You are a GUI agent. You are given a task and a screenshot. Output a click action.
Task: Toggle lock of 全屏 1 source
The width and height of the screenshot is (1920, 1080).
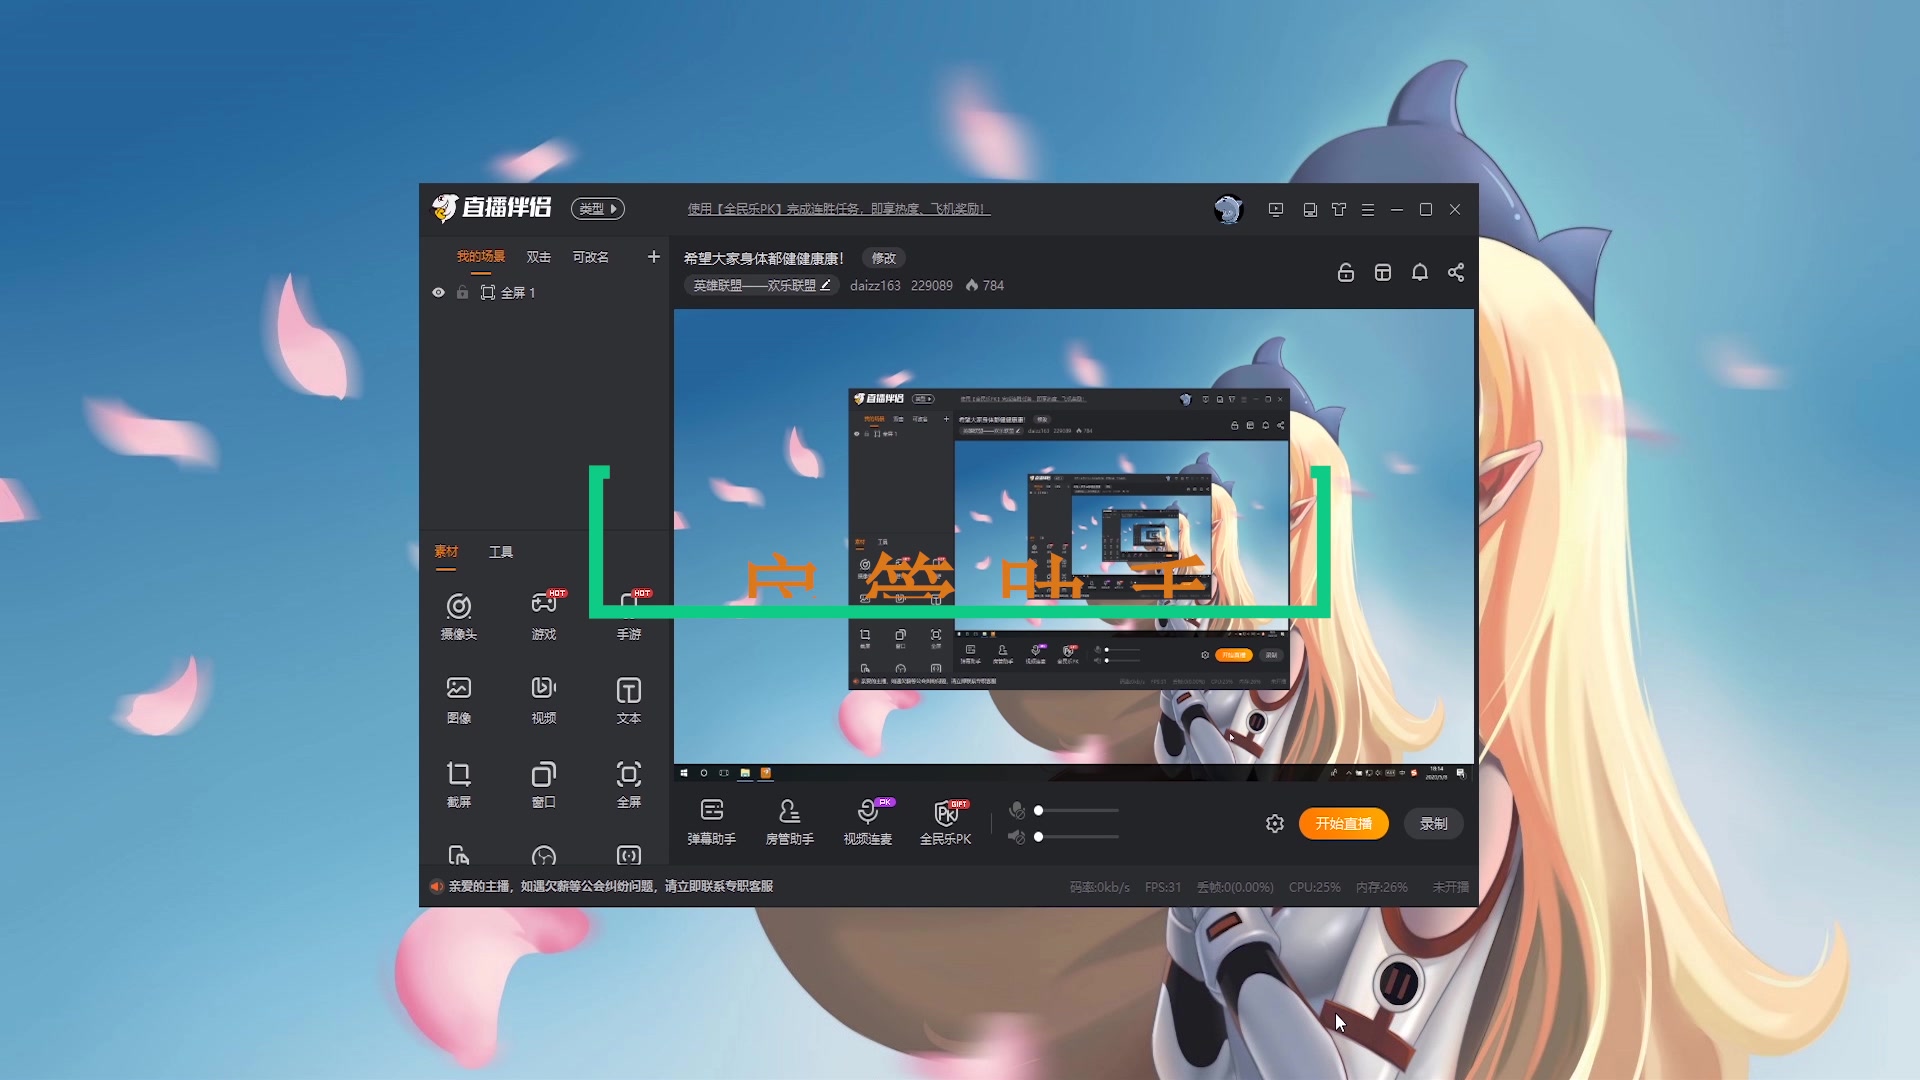462,293
